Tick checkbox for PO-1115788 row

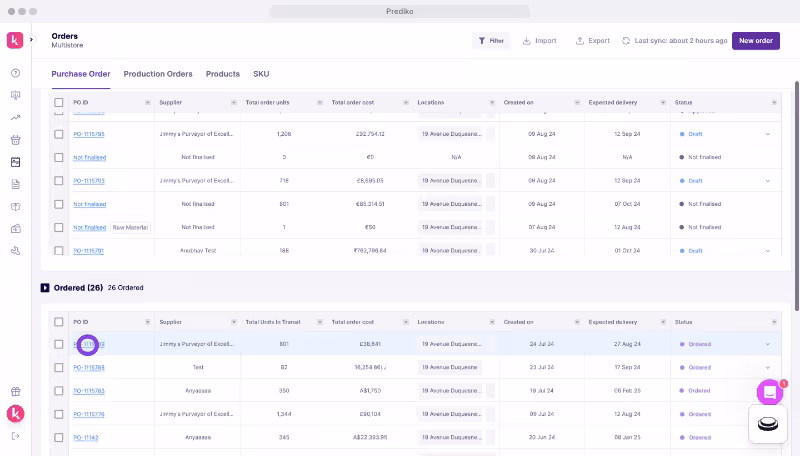tap(59, 368)
